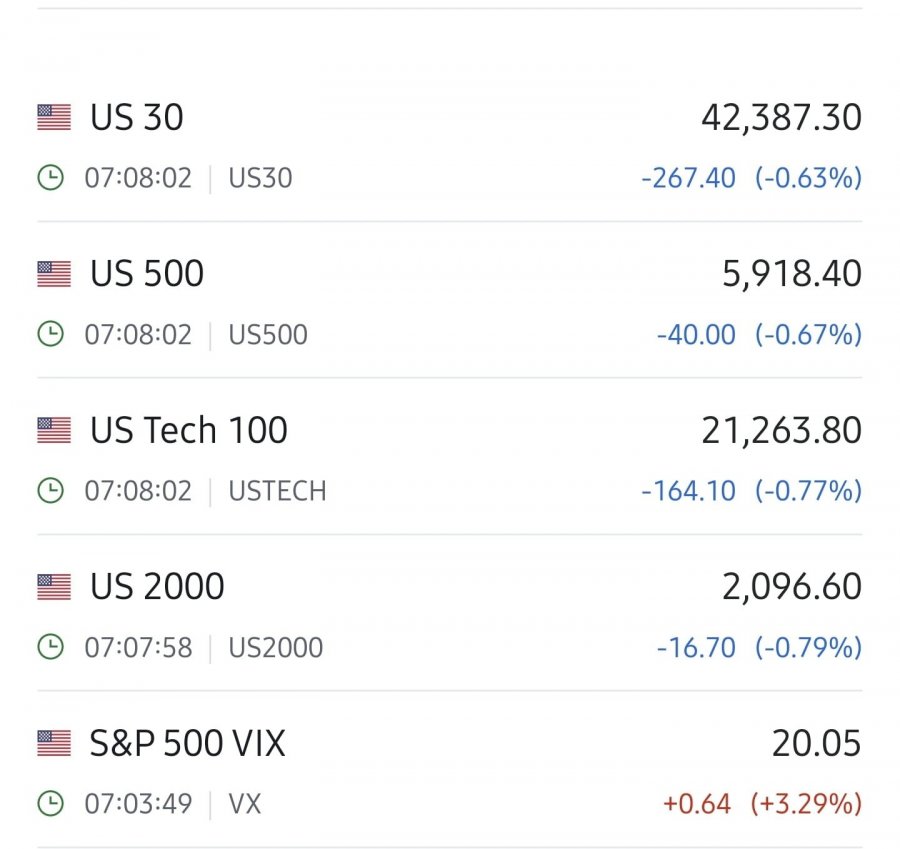Open the US Tech 100 index name

pyautogui.click(x=189, y=431)
